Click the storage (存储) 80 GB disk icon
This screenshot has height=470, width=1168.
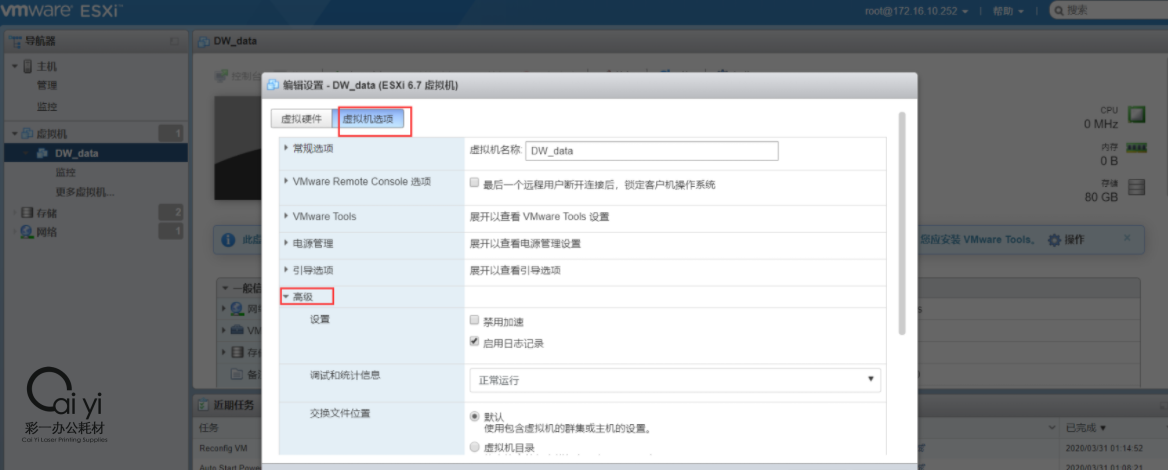pyautogui.click(x=1136, y=187)
